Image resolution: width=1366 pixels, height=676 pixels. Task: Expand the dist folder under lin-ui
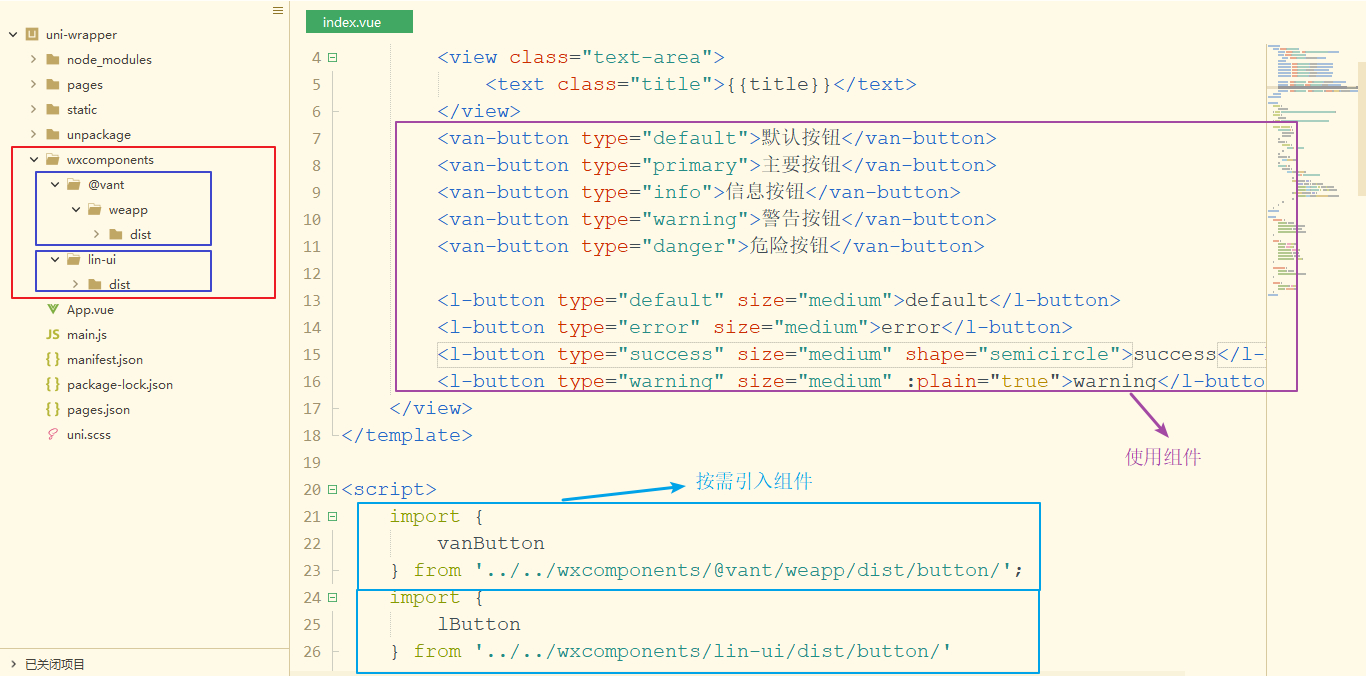tap(75, 284)
